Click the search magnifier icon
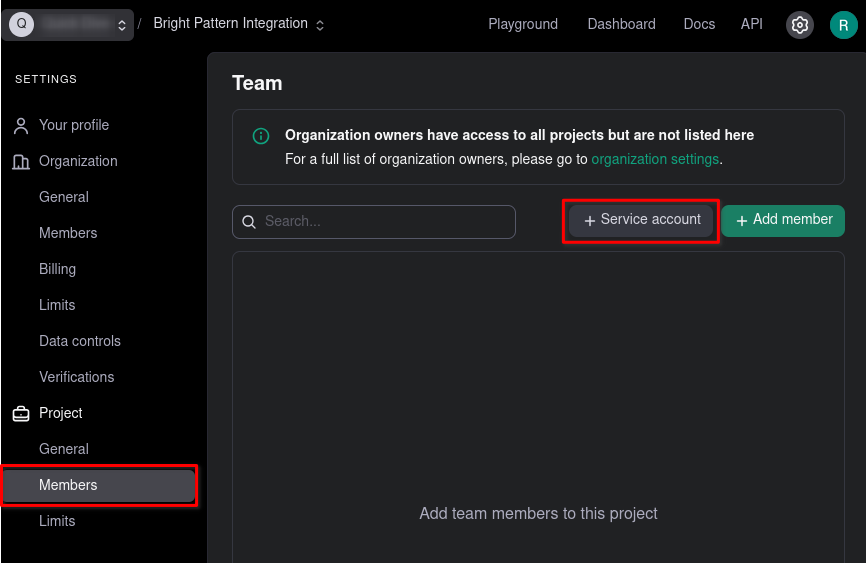The height and width of the screenshot is (563, 866). pyautogui.click(x=249, y=222)
